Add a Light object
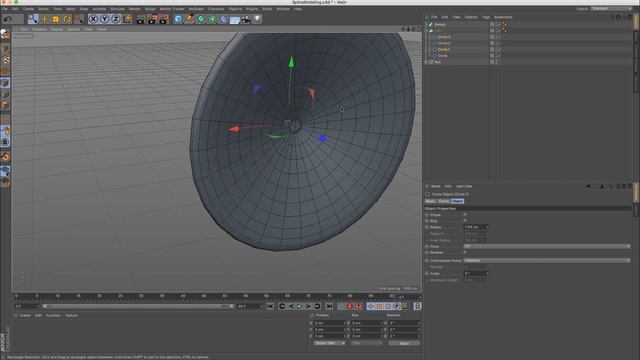 [257, 19]
